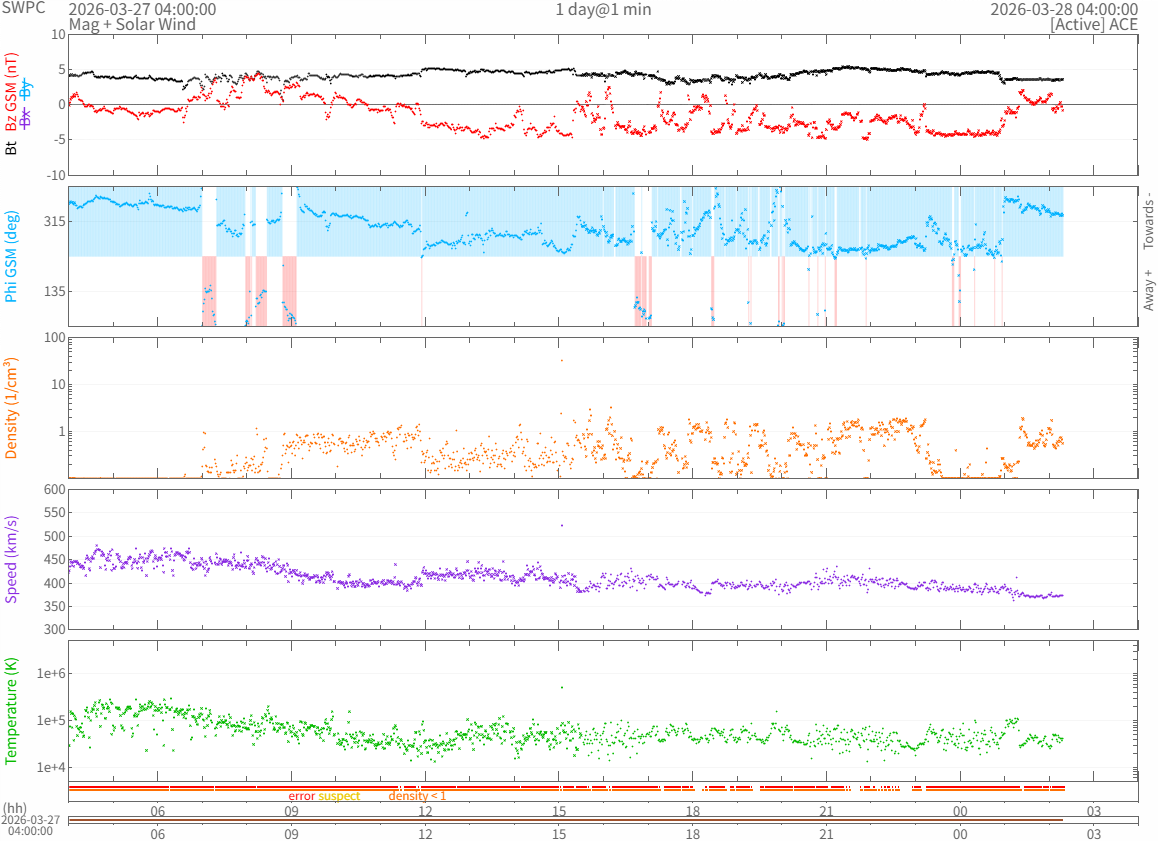The image size is (1158, 841).
Task: Click the 'Towards -' label on right side
Action: [x=1149, y=220]
